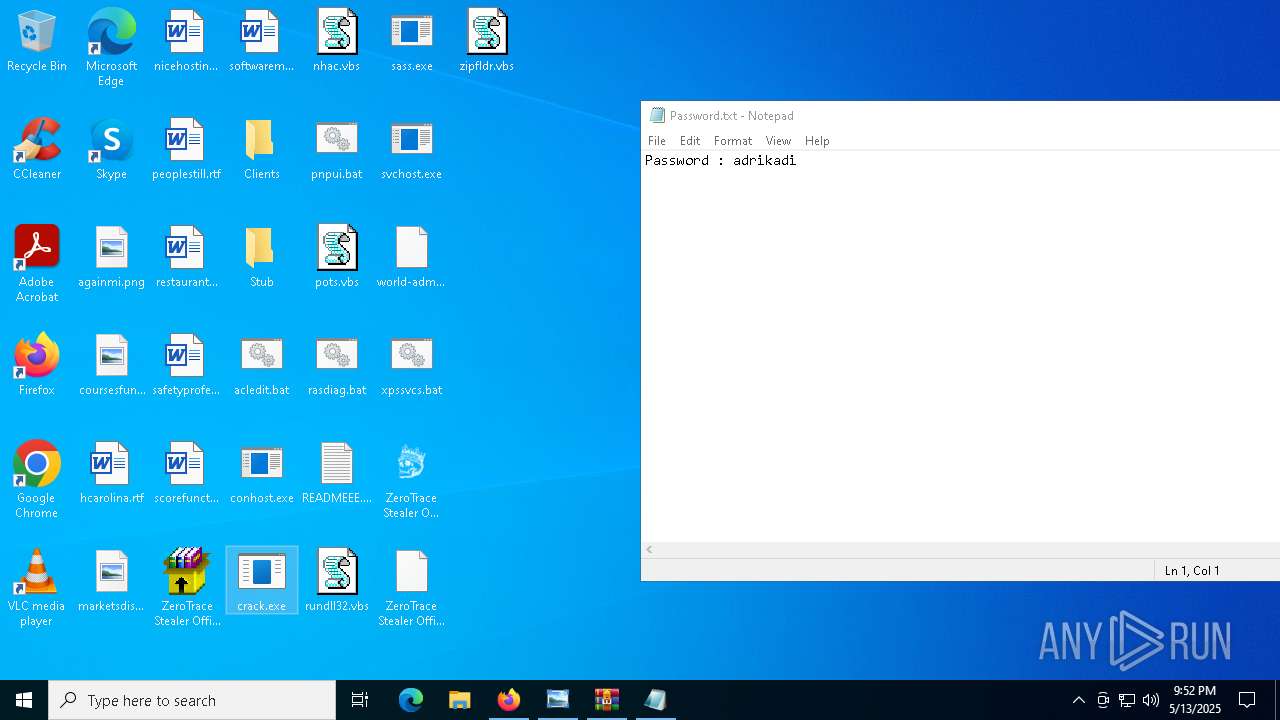Open the CCleaner desktop shortcut
The image size is (1280, 720).
coord(36,150)
